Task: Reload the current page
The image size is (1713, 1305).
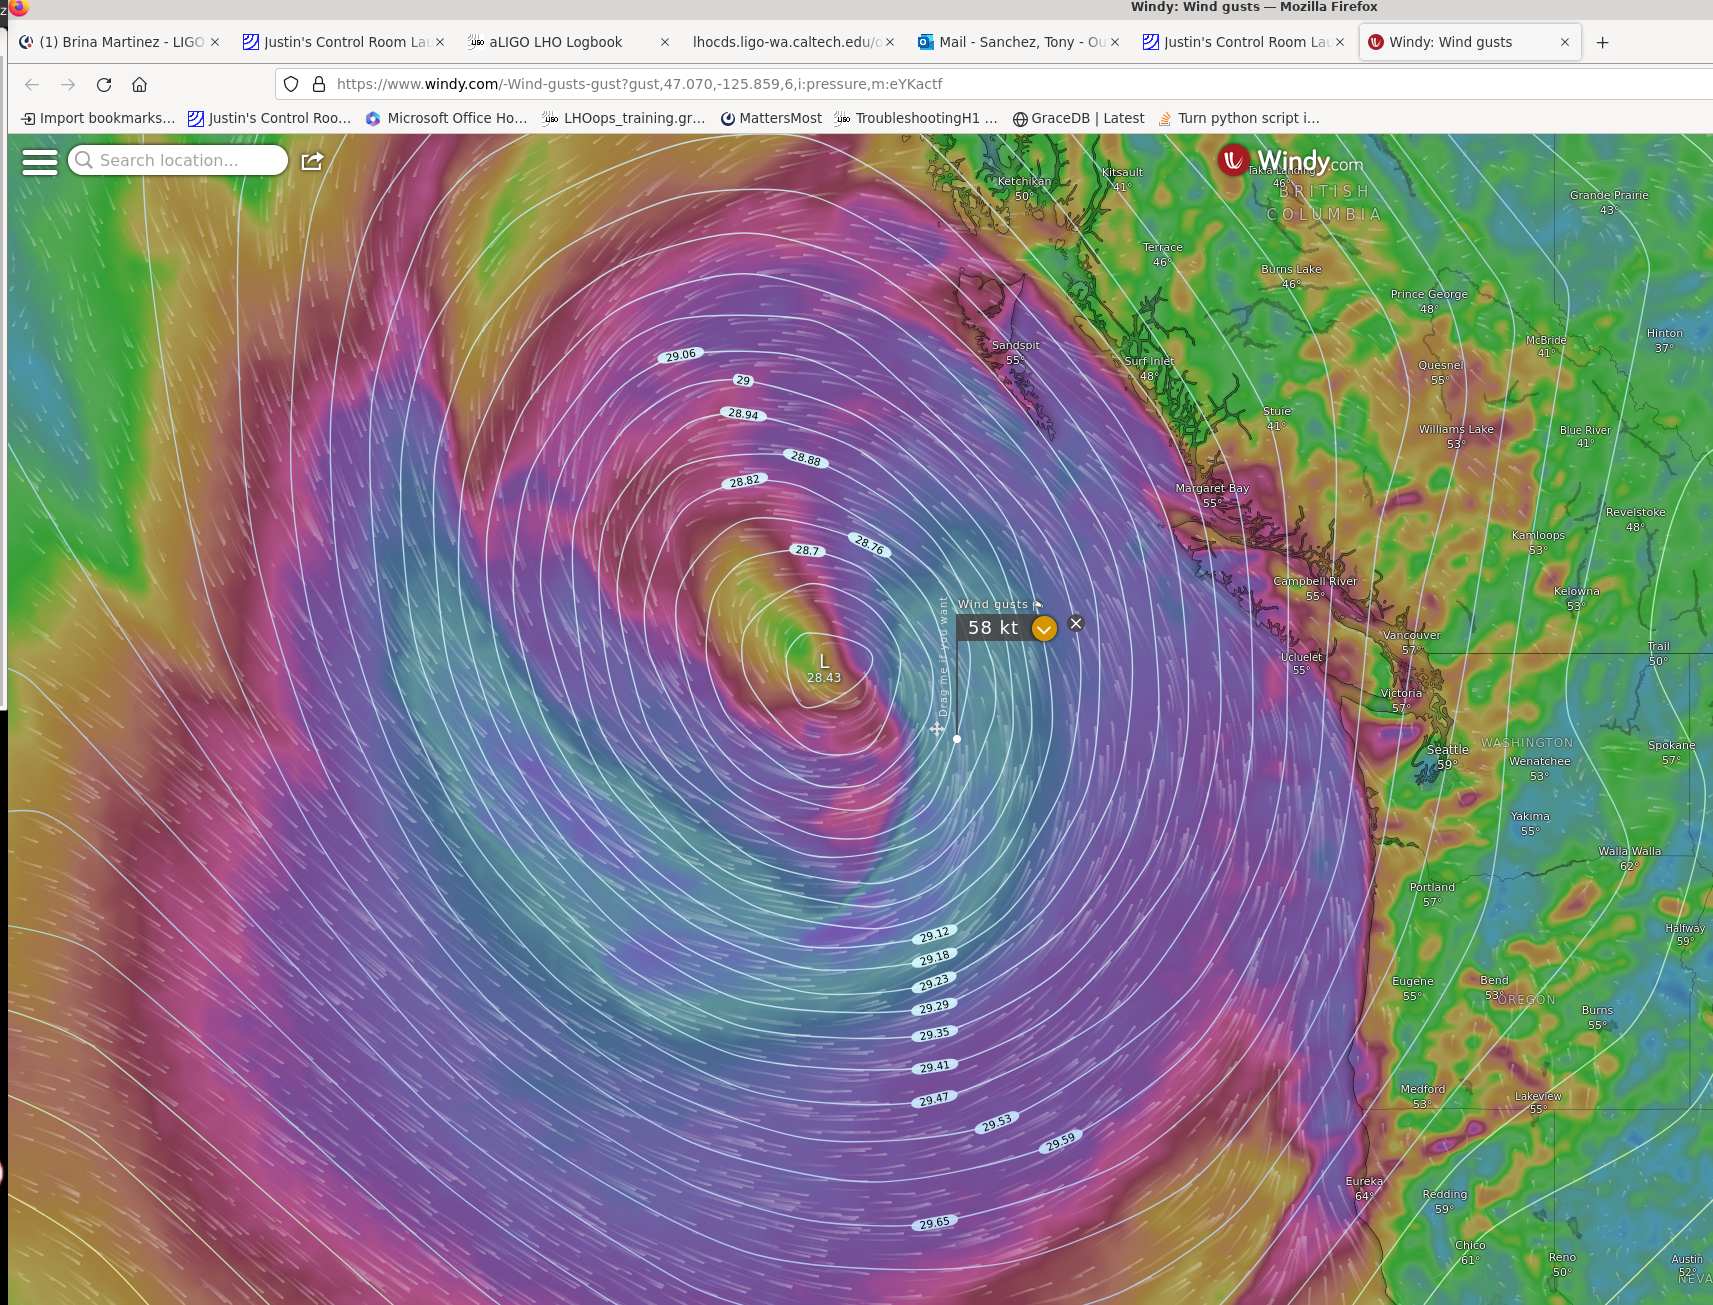Action: coord(104,84)
